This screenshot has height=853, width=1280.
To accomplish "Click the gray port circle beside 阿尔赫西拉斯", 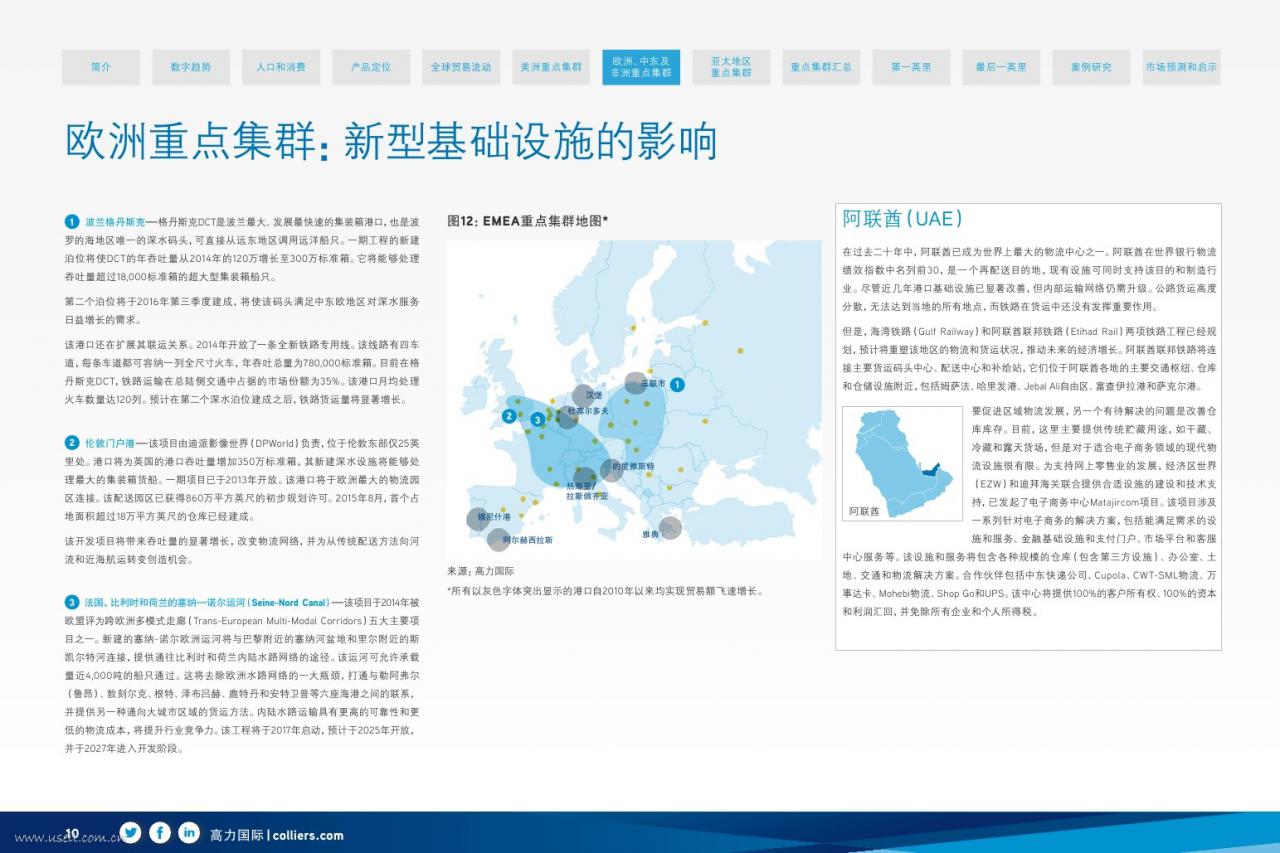I will pyautogui.click(x=498, y=540).
